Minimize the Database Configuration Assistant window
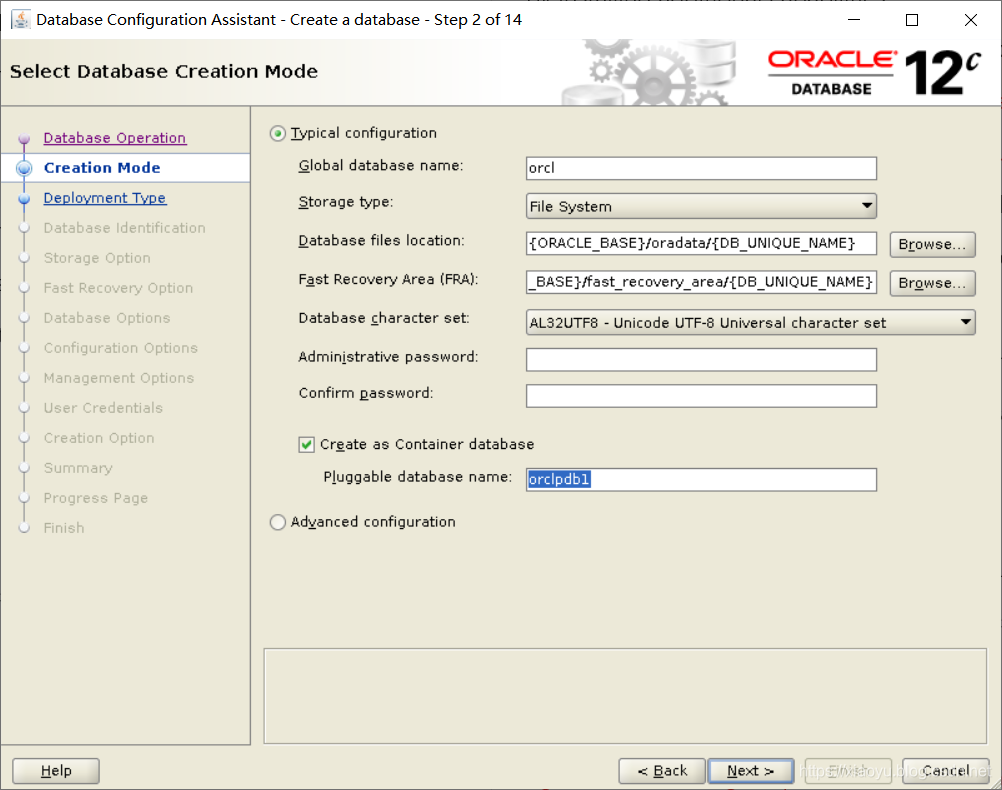Screen dimensions: 1002x790 click(854, 20)
